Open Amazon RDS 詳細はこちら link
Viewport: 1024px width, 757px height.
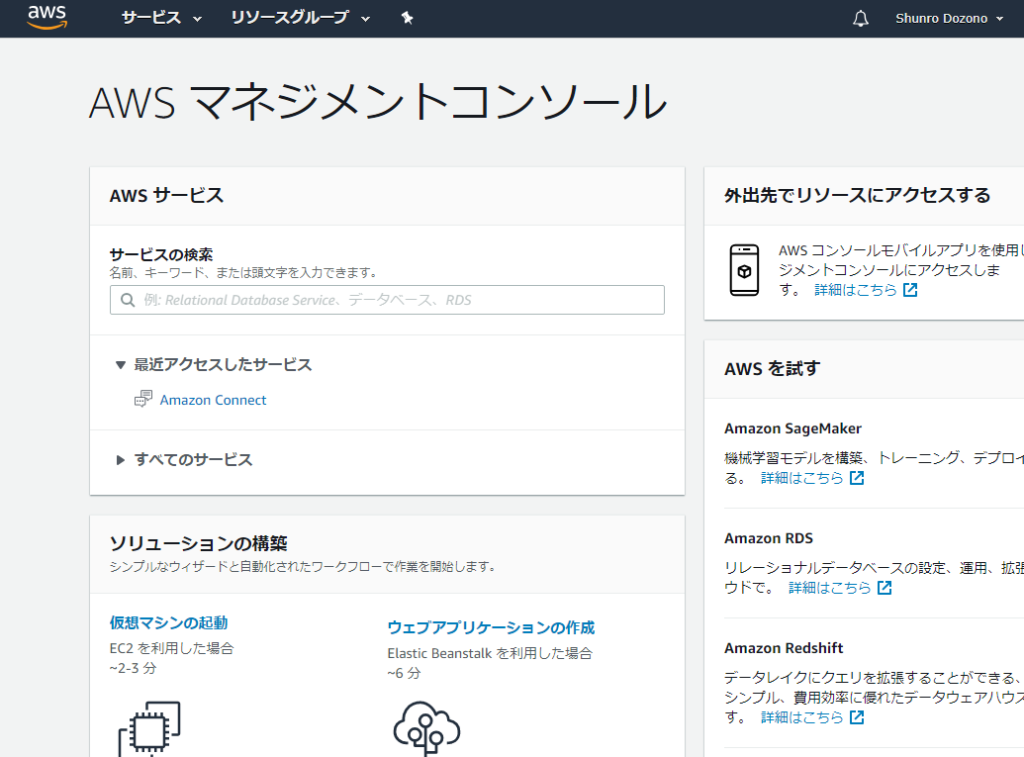click(x=829, y=588)
